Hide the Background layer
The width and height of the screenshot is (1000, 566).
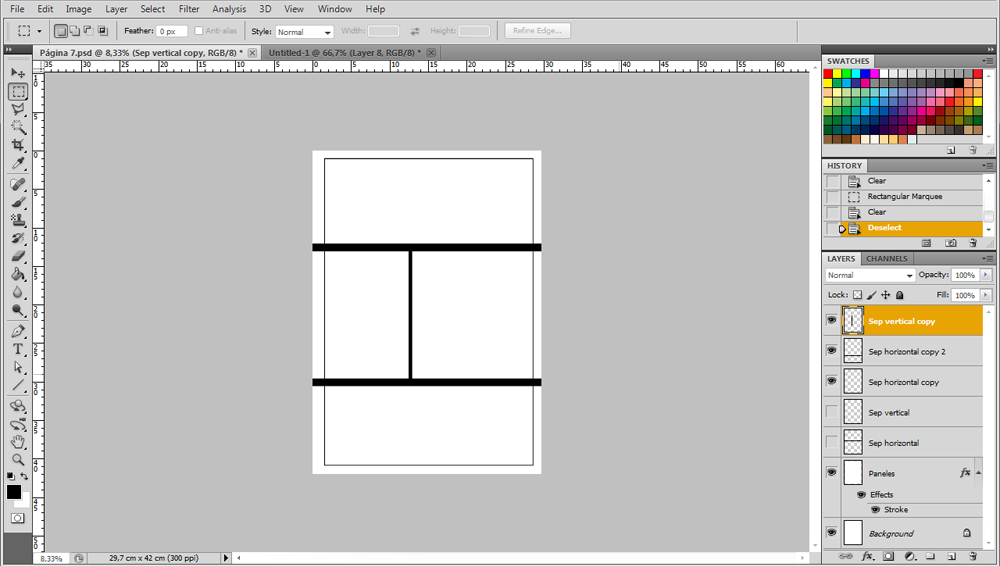pos(831,533)
